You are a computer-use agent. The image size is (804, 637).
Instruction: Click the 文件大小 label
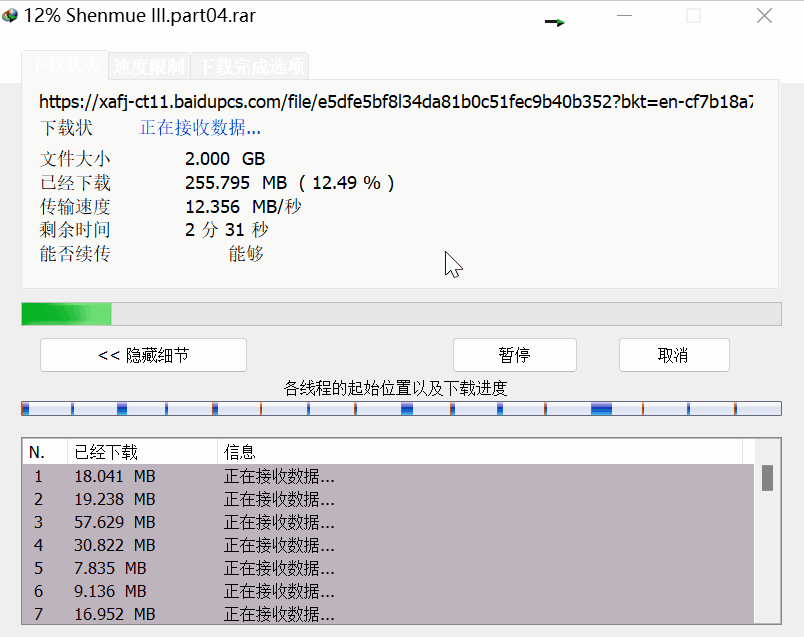75,159
